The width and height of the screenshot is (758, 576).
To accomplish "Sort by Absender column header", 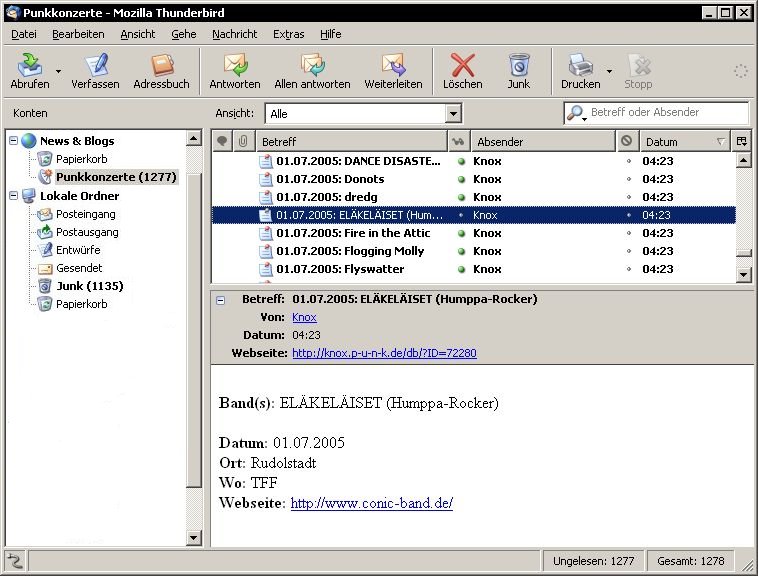I will coord(543,142).
